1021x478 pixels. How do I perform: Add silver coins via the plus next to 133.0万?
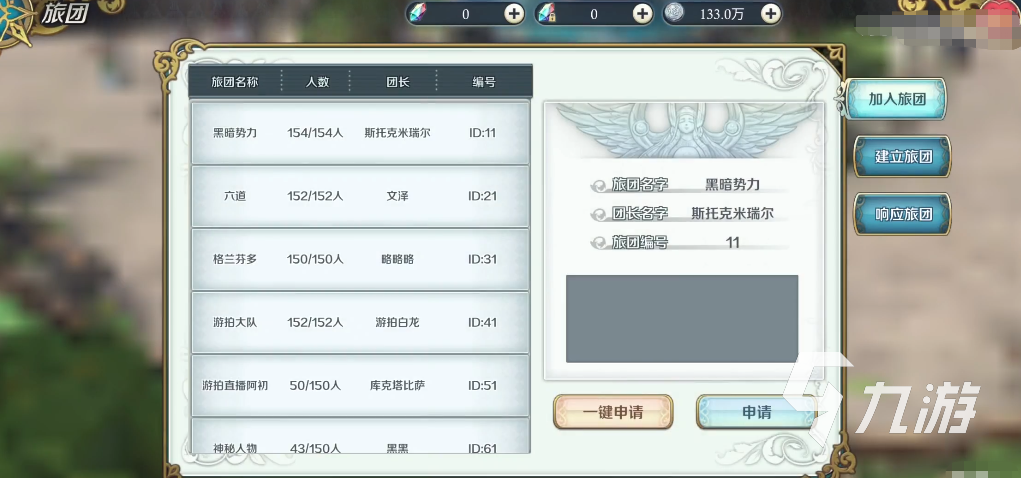[771, 14]
